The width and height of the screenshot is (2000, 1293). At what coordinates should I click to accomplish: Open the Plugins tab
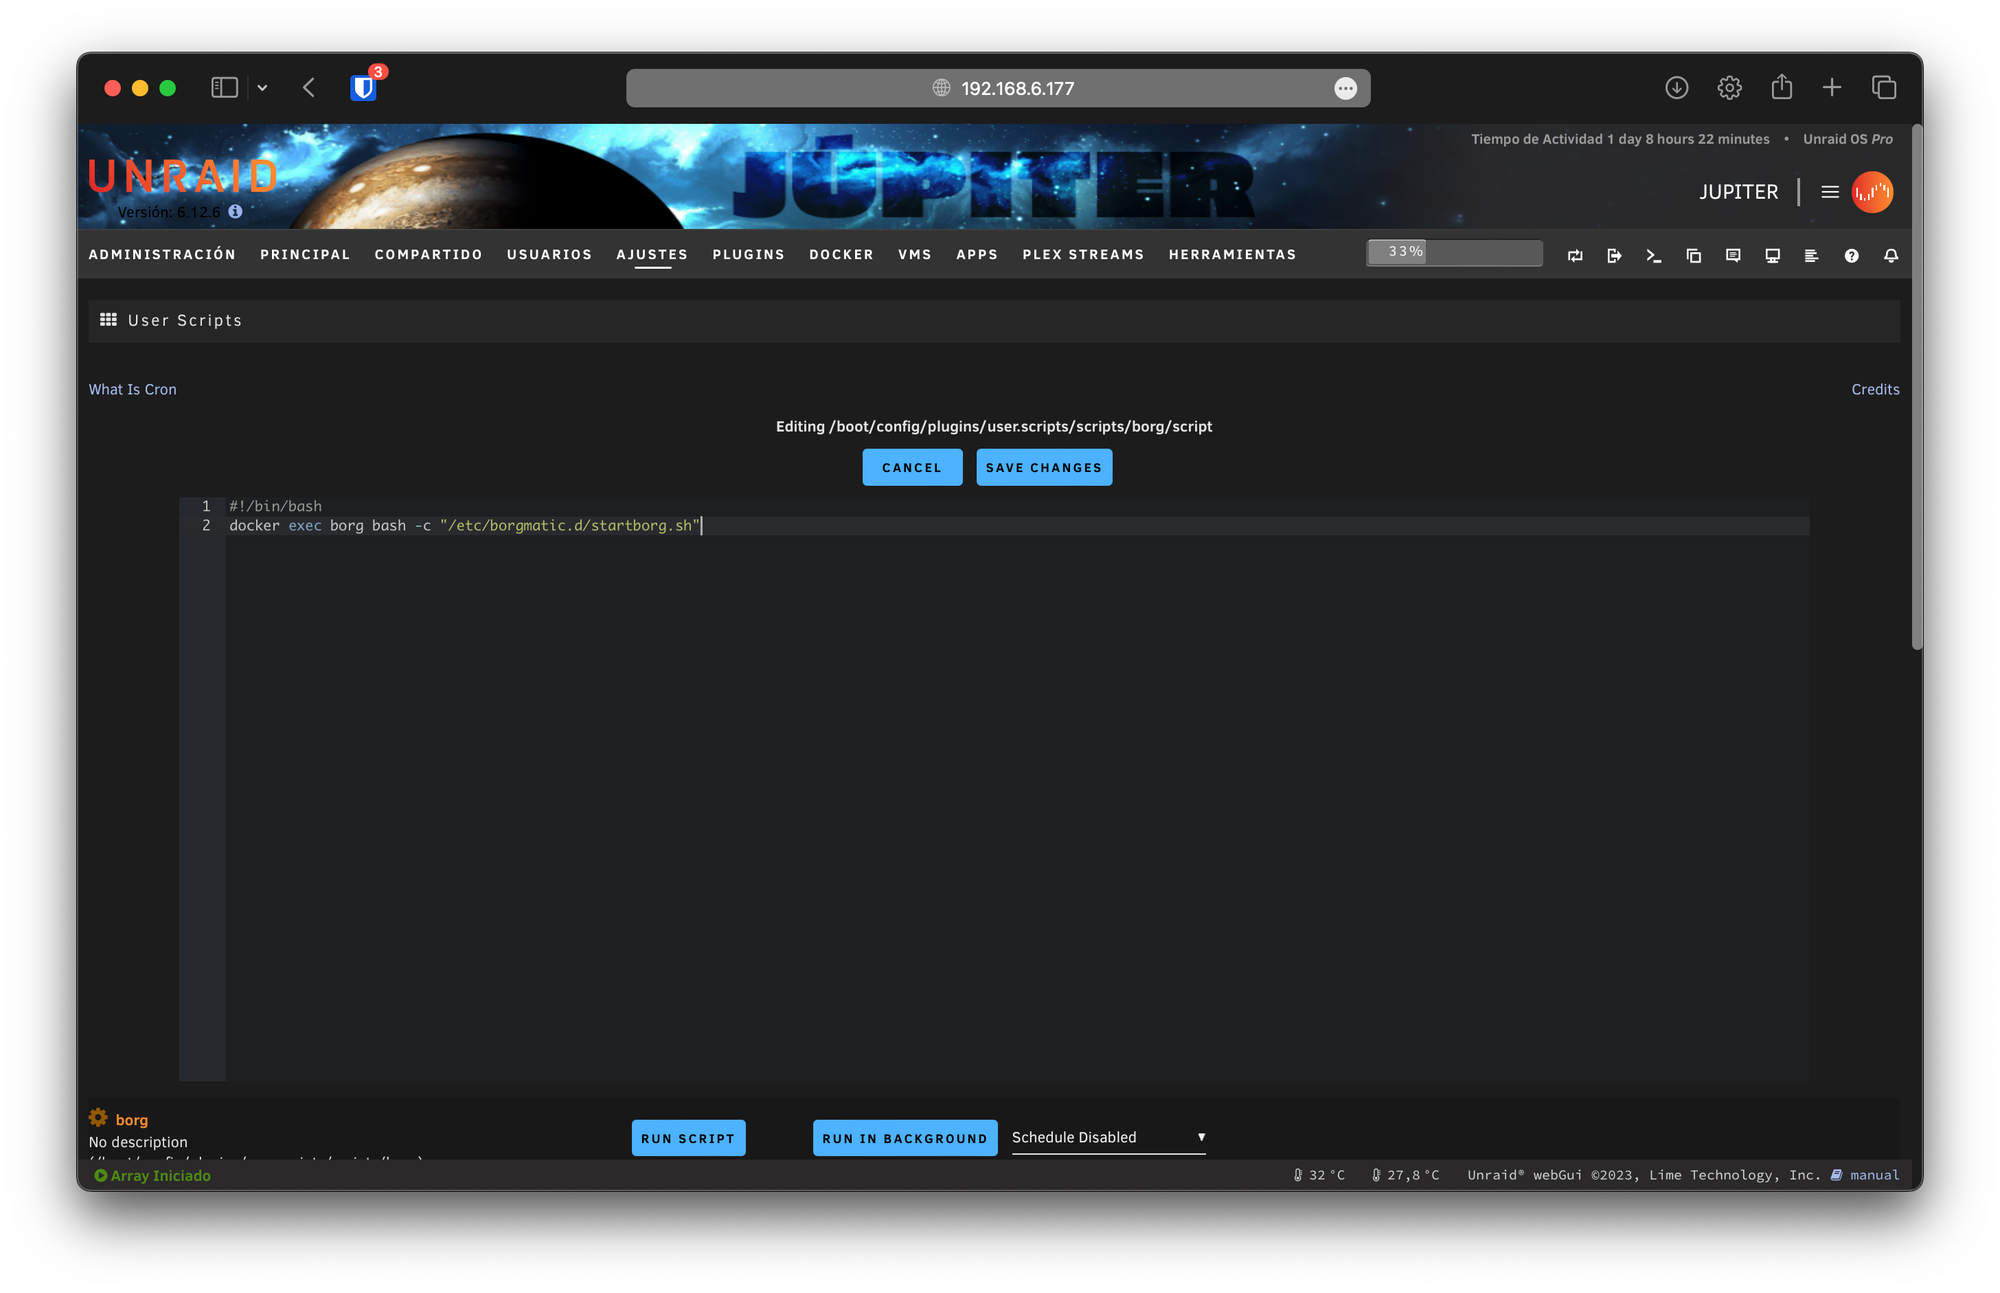pyautogui.click(x=748, y=254)
